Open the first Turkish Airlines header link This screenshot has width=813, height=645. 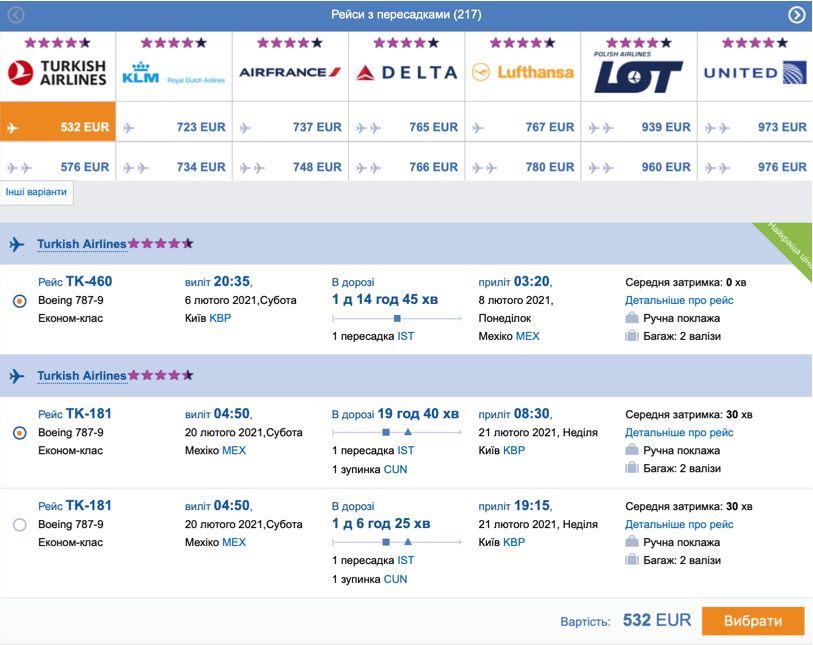point(81,244)
